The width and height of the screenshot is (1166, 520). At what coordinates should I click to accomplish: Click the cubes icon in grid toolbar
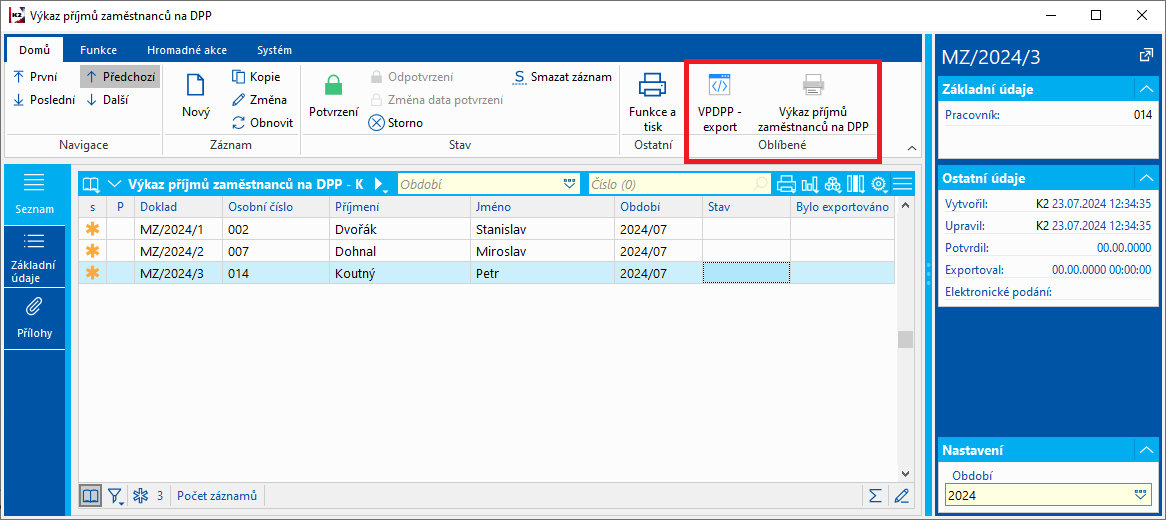coord(833,184)
